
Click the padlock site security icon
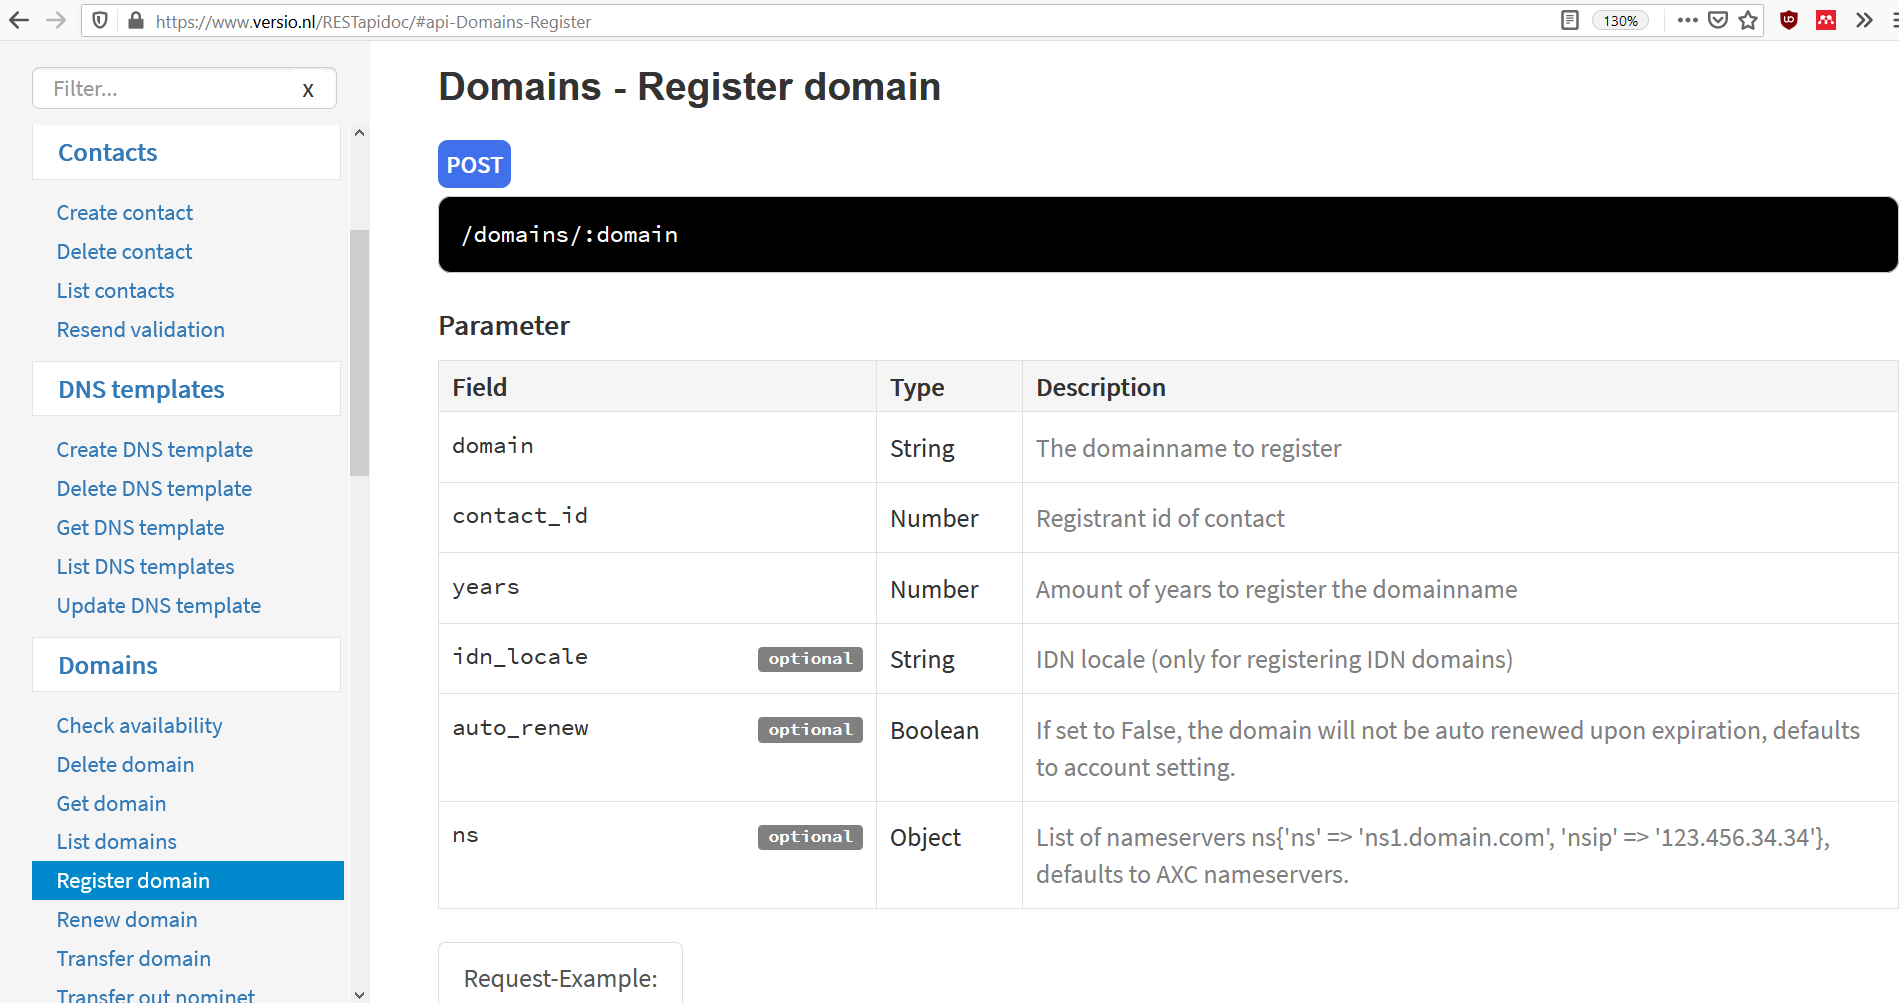click(136, 21)
